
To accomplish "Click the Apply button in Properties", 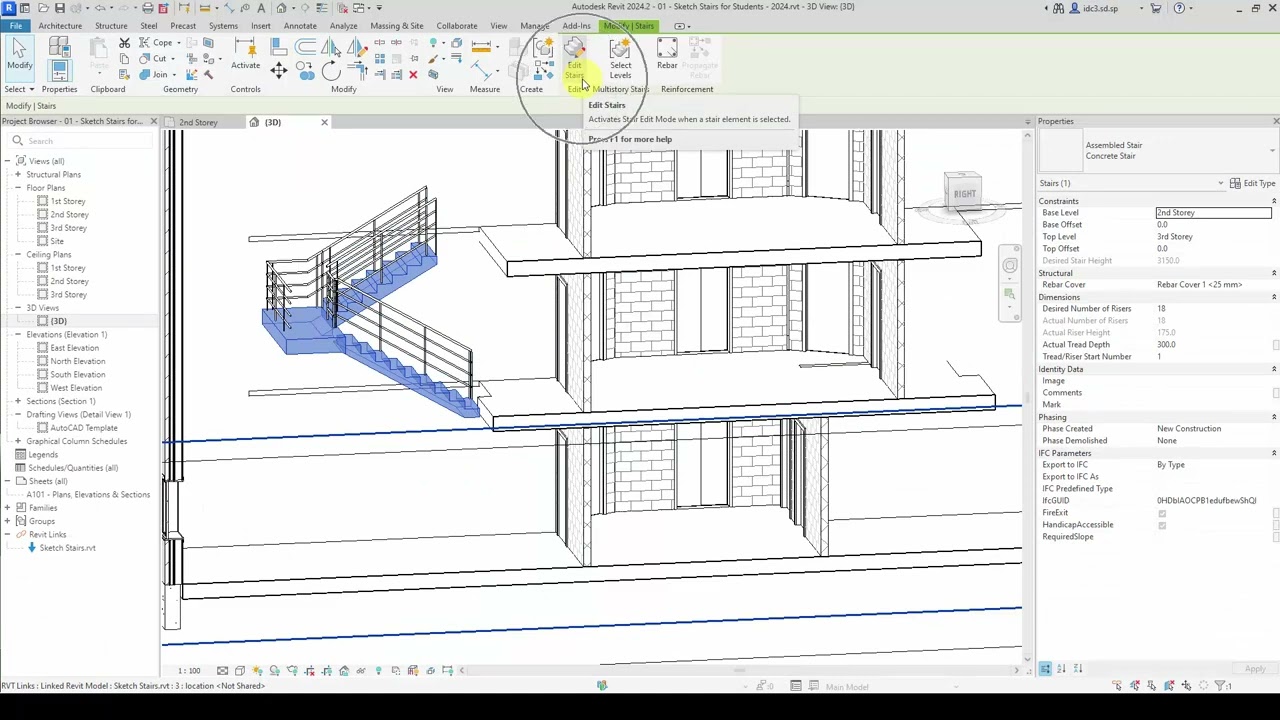I will (1255, 669).
